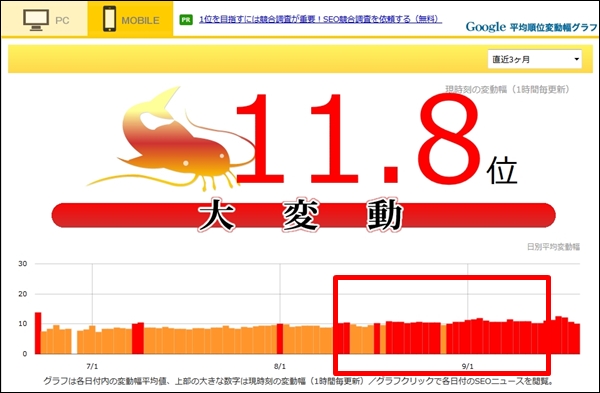Switch to the MOBILE tab
600x393 pixels.
coord(130,19)
